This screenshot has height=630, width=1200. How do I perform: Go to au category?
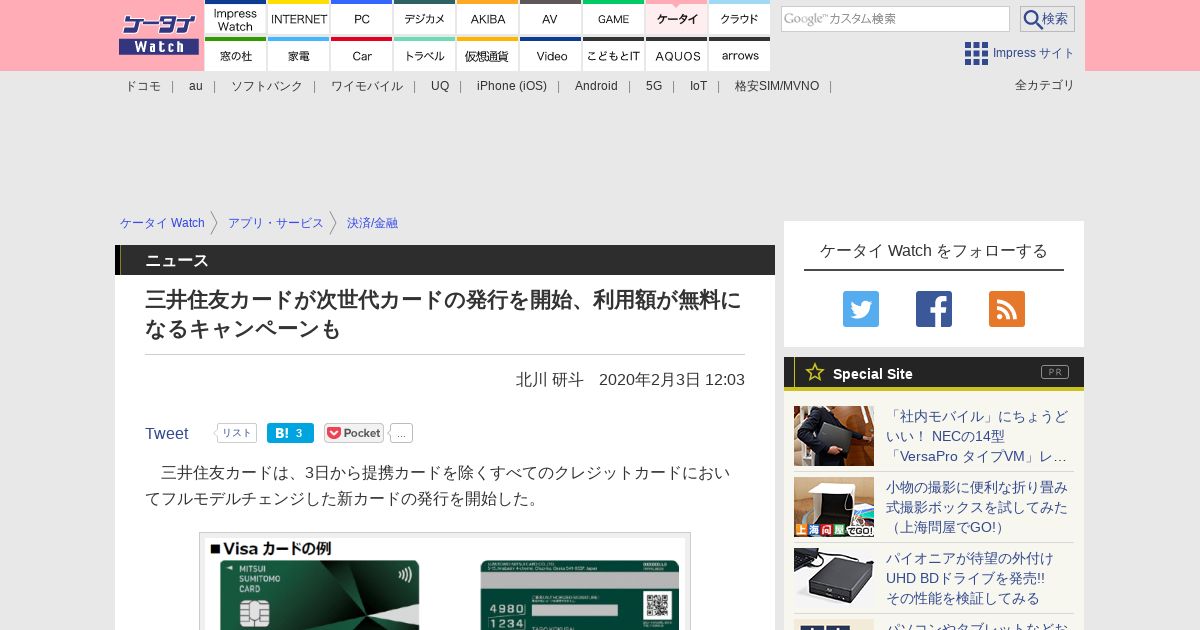pyautogui.click(x=196, y=86)
